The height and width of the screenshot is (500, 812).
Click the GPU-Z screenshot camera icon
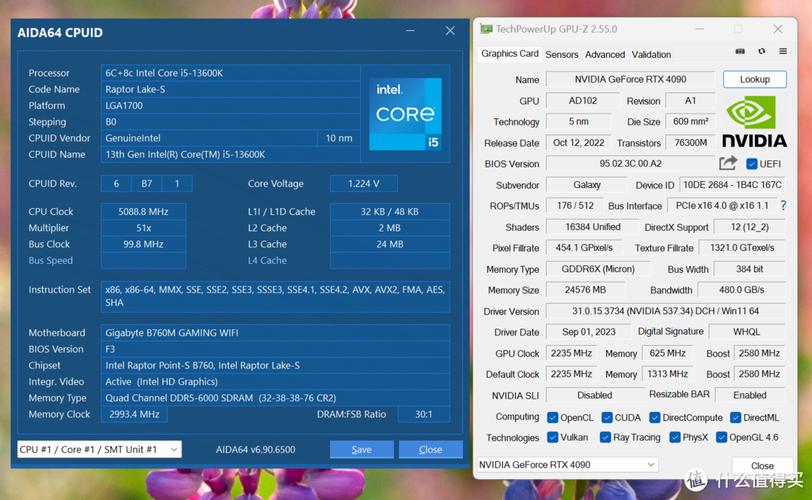[x=740, y=51]
